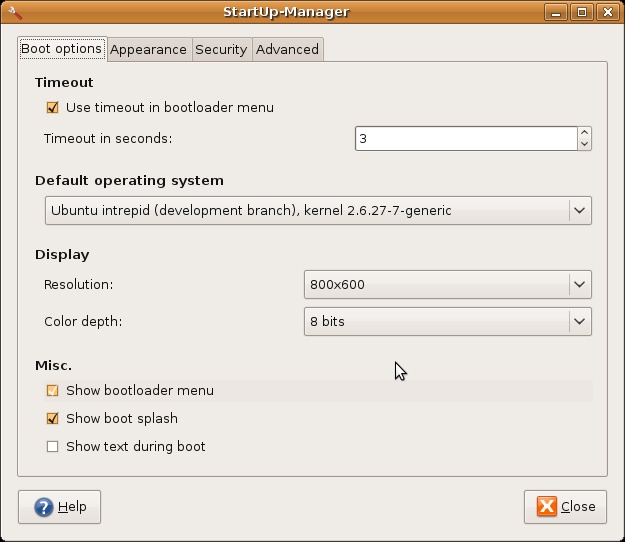Open the Advanced tab
The height and width of the screenshot is (542, 625).
pyautogui.click(x=287, y=50)
